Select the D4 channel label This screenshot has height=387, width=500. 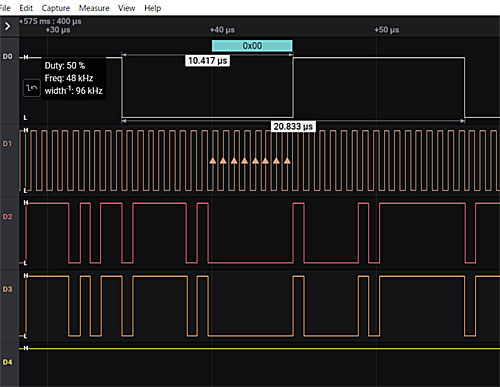tap(7, 362)
